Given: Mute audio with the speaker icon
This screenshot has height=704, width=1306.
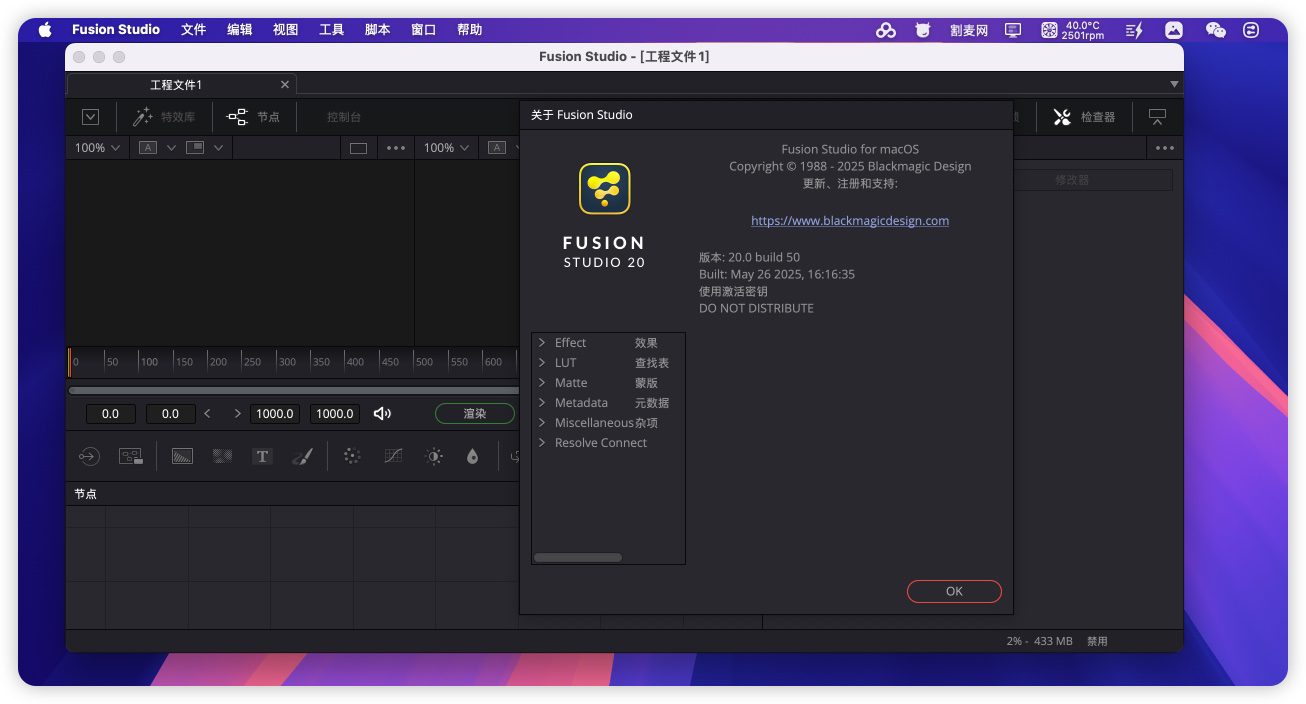Looking at the screenshot, I should [382, 413].
